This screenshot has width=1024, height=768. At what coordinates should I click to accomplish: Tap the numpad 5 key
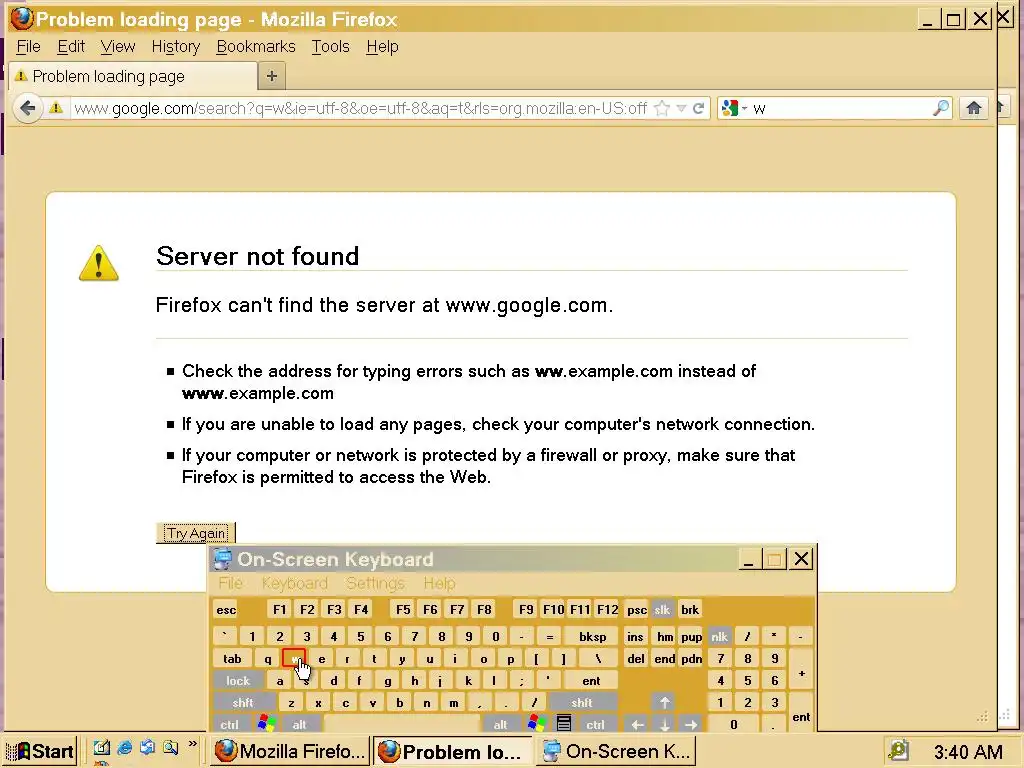(747, 680)
